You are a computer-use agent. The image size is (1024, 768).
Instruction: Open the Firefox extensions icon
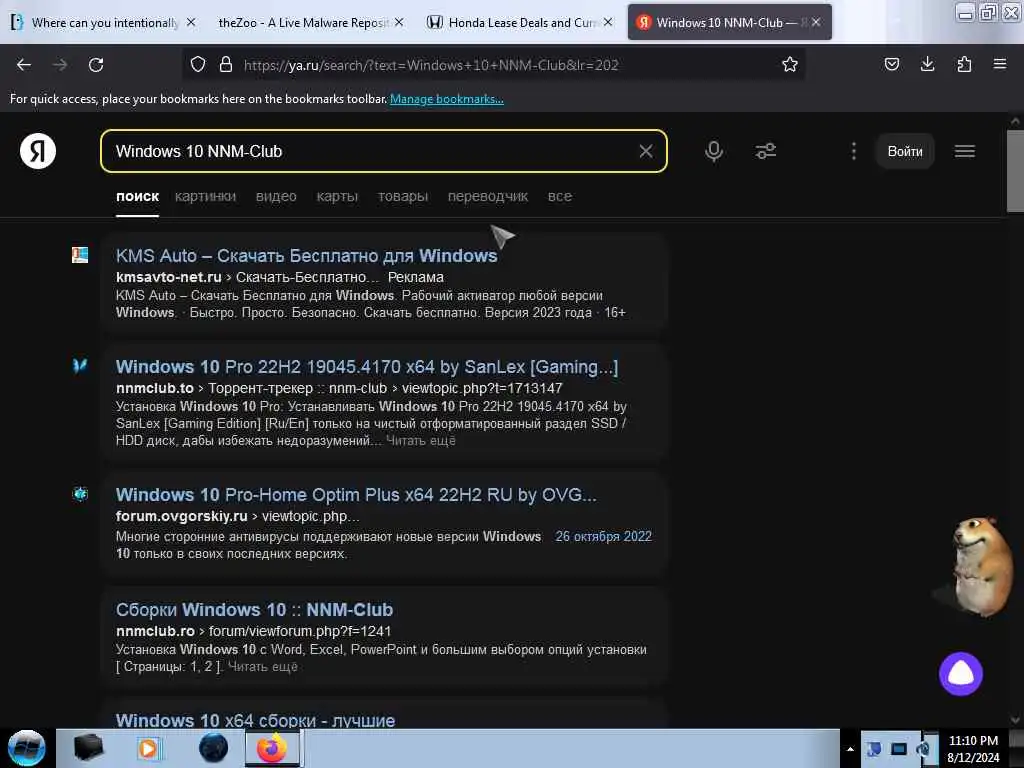(964, 64)
